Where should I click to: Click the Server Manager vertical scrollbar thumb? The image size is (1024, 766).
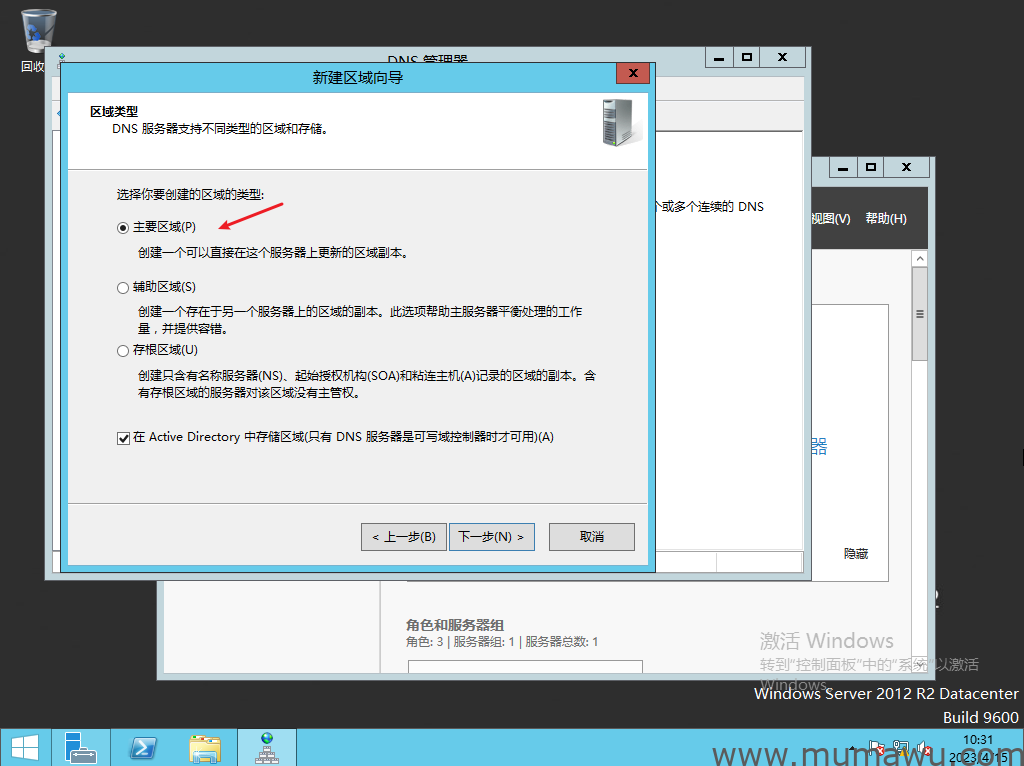tap(919, 314)
